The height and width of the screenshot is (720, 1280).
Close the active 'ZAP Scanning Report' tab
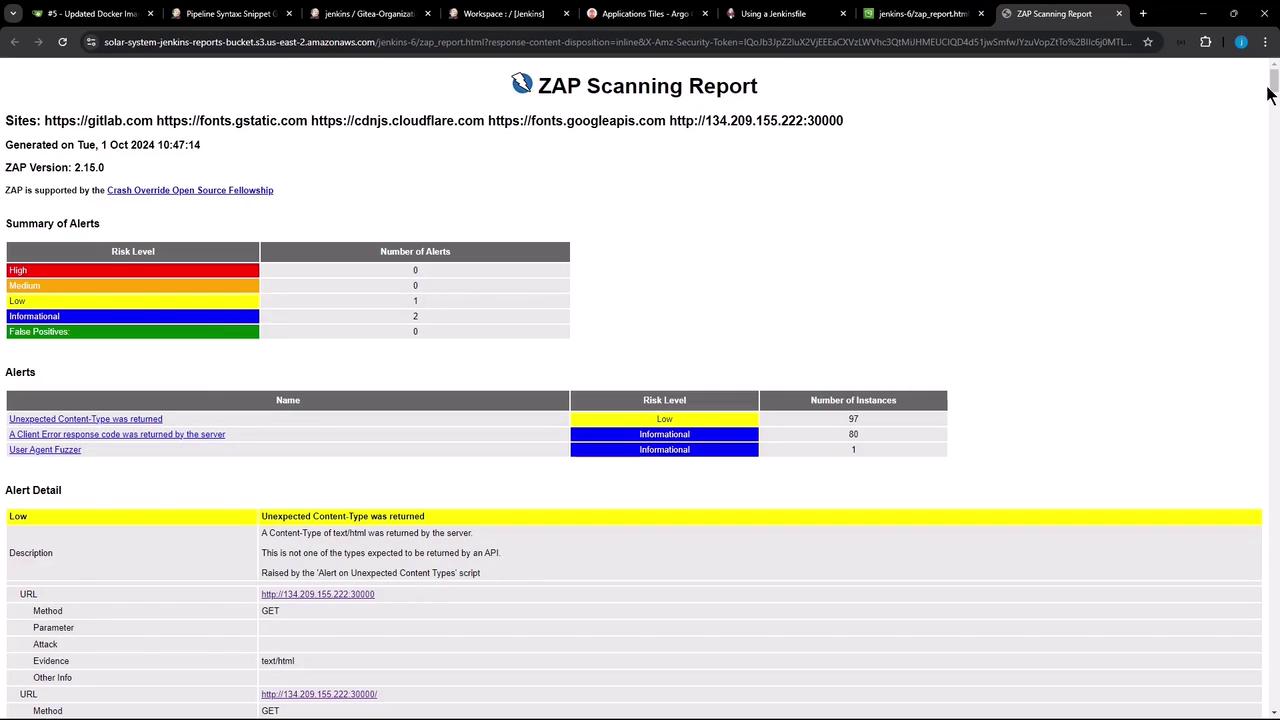(x=1119, y=14)
